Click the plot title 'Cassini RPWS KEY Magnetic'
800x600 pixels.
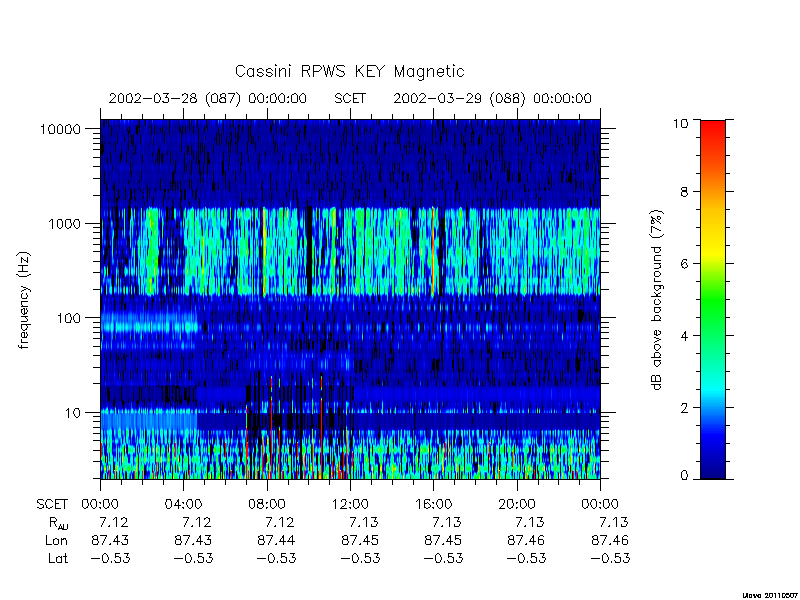pyautogui.click(x=349, y=71)
